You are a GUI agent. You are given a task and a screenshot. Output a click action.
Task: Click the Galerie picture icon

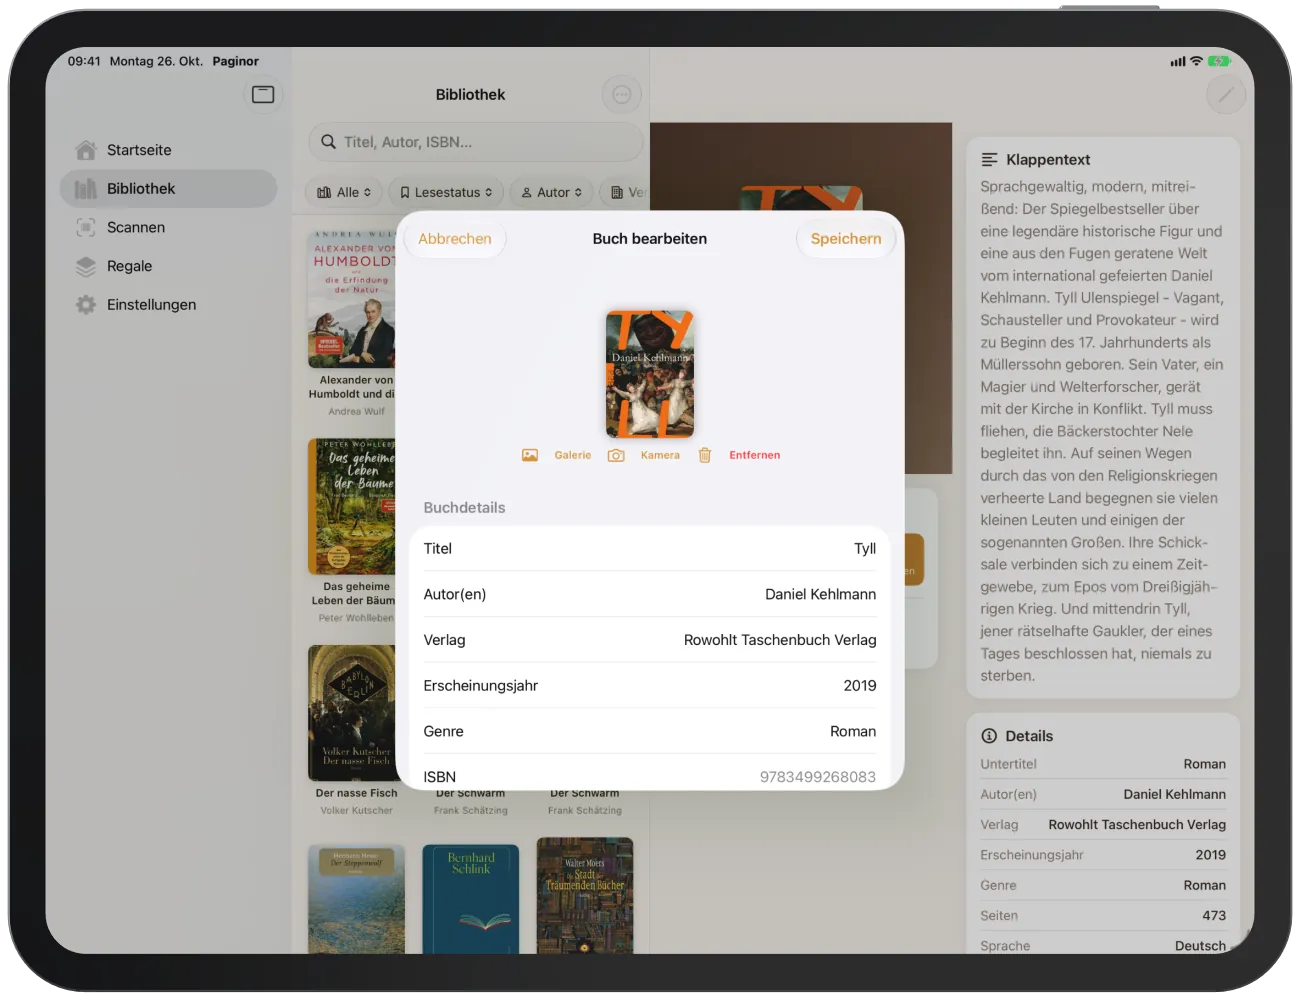tap(530, 455)
